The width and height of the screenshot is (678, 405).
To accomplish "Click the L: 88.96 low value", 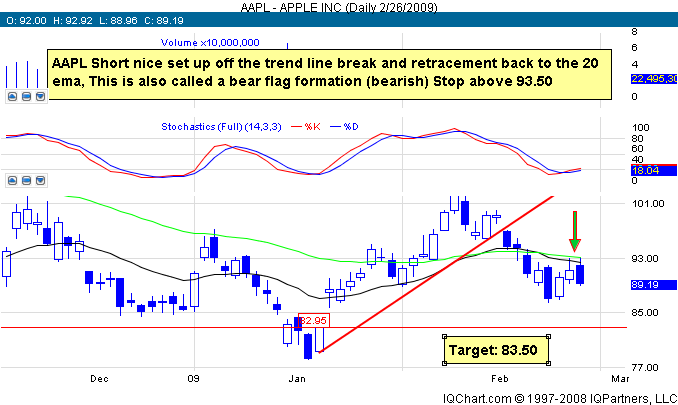I will [118, 20].
